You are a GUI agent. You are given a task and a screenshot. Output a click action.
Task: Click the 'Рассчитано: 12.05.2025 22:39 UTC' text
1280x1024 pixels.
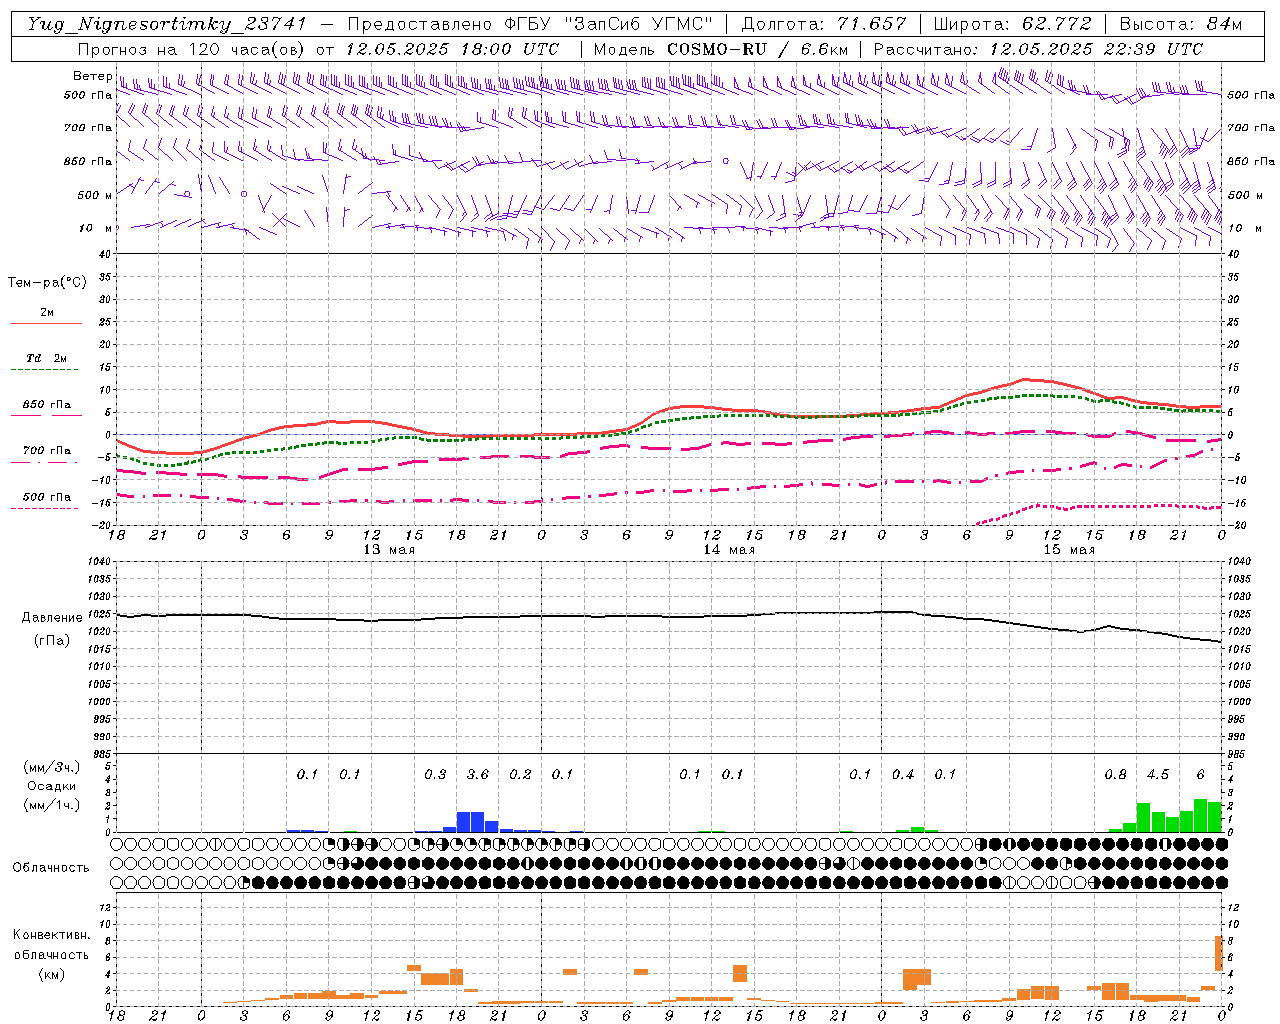[1038, 49]
